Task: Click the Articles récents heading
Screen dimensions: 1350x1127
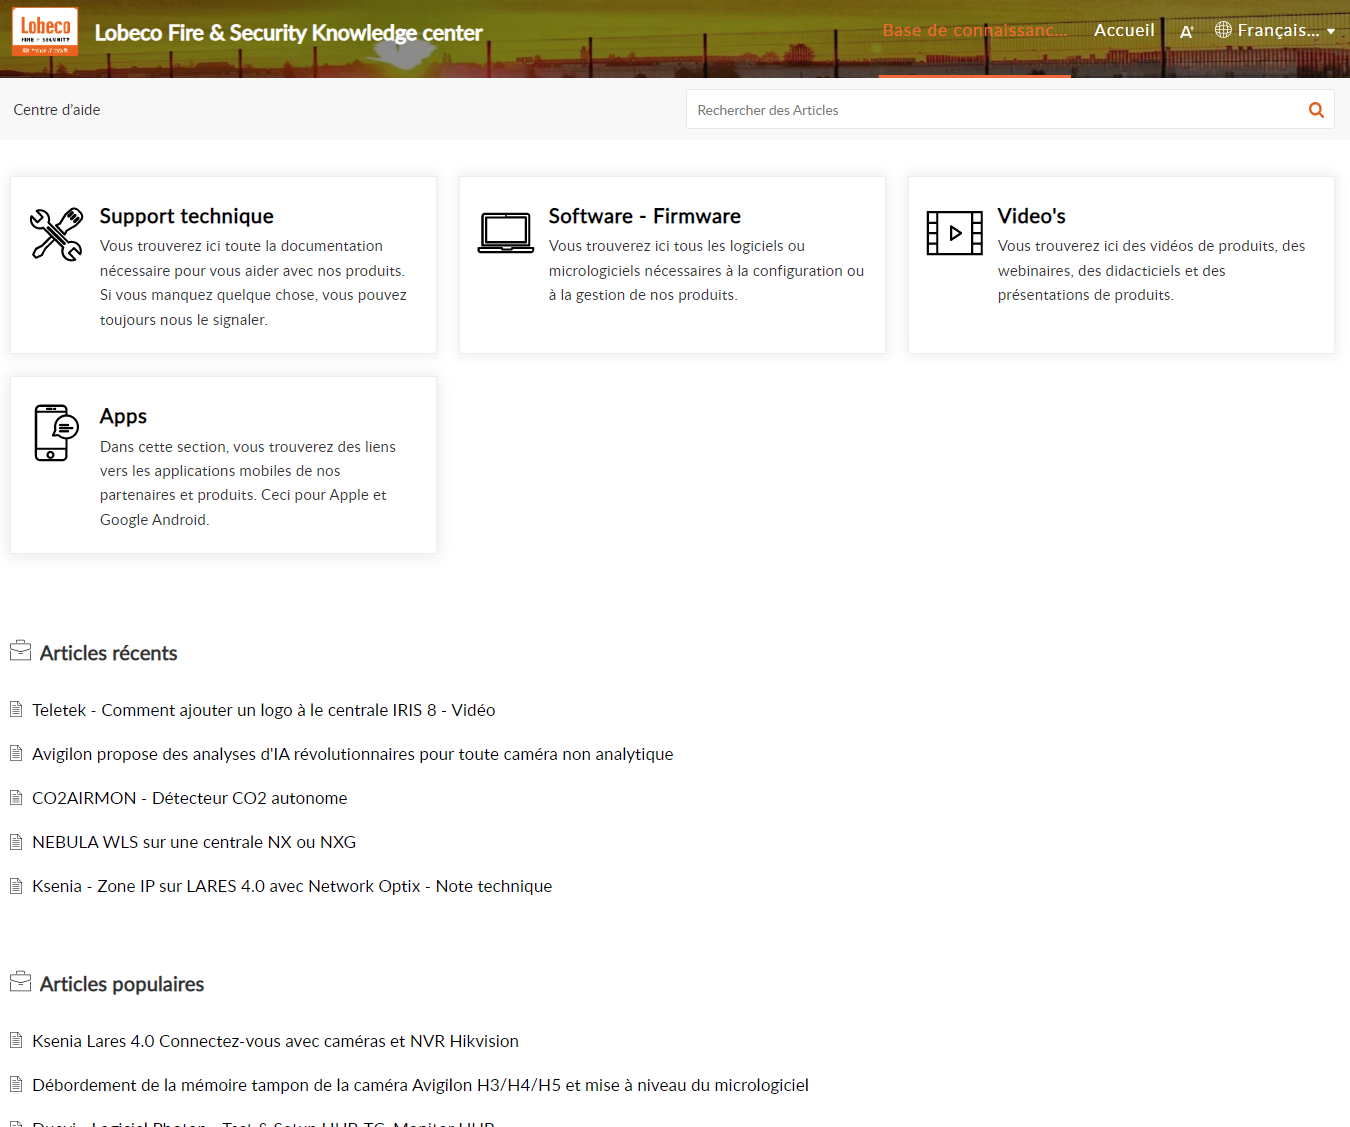Action: (109, 653)
